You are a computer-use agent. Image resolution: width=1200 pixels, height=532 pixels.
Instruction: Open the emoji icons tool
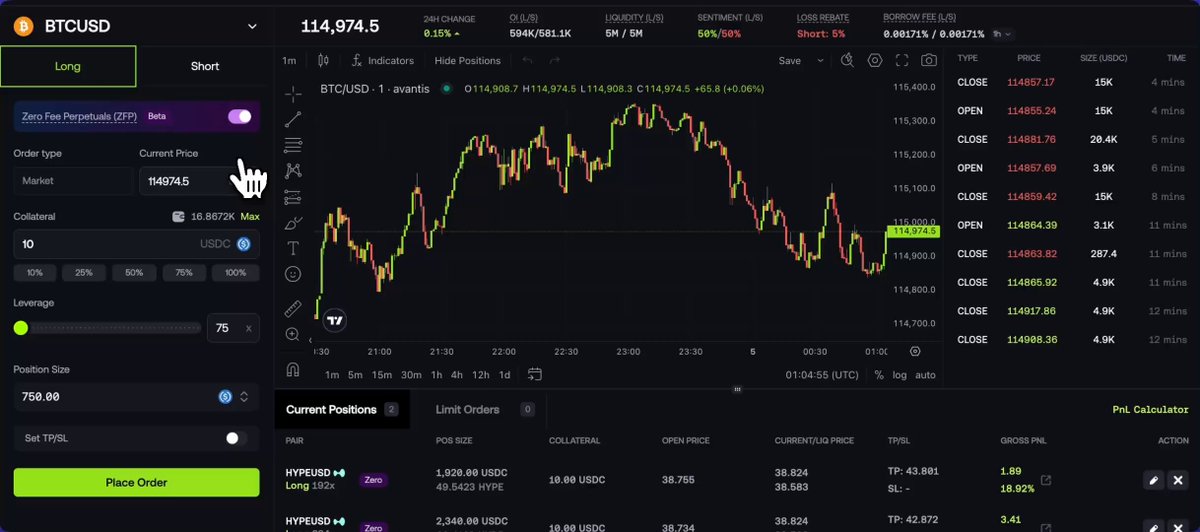click(x=293, y=274)
